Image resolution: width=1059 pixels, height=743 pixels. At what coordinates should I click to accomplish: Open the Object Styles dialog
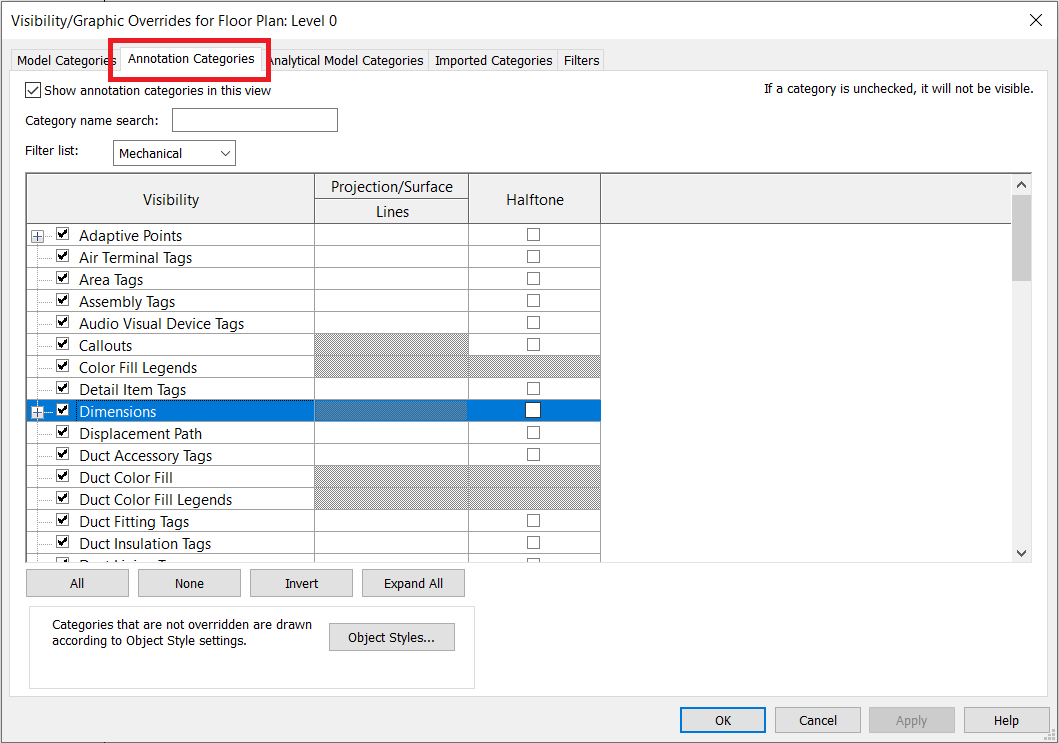[391, 637]
